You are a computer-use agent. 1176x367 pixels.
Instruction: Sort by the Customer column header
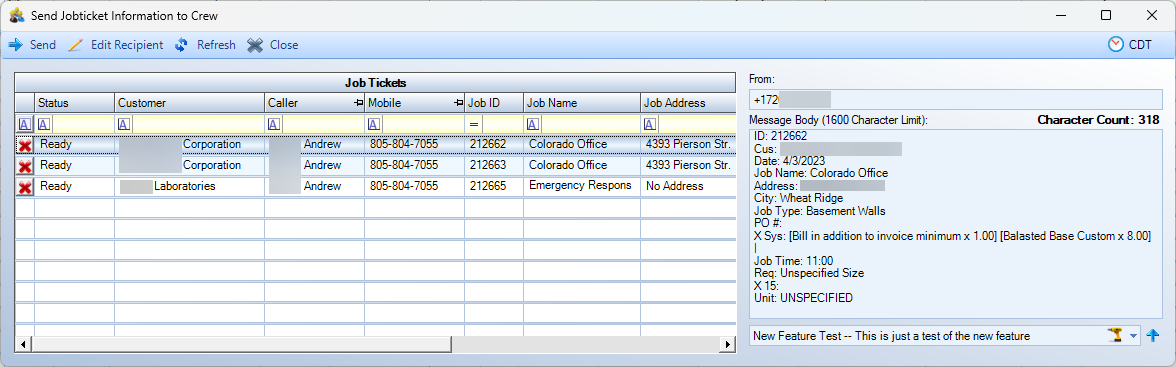[x=190, y=103]
